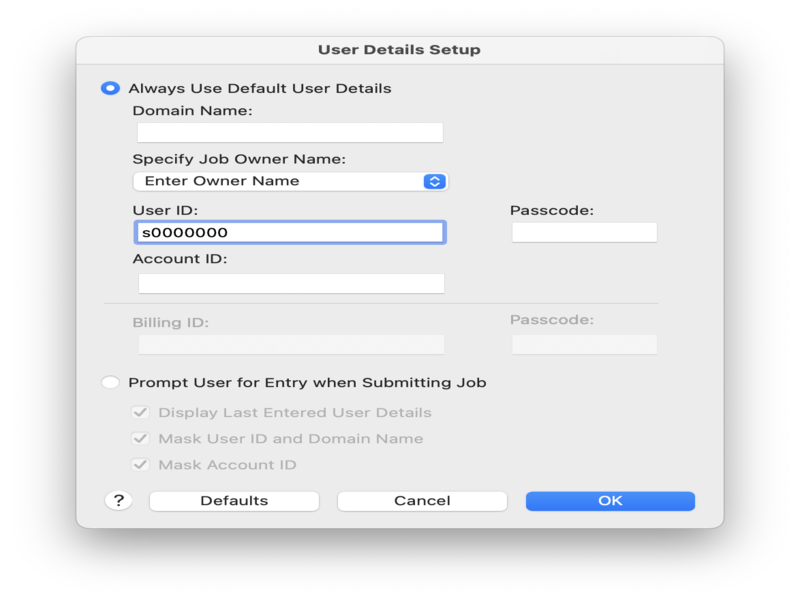
Task: Click the Domain Name input field
Action: [290, 133]
